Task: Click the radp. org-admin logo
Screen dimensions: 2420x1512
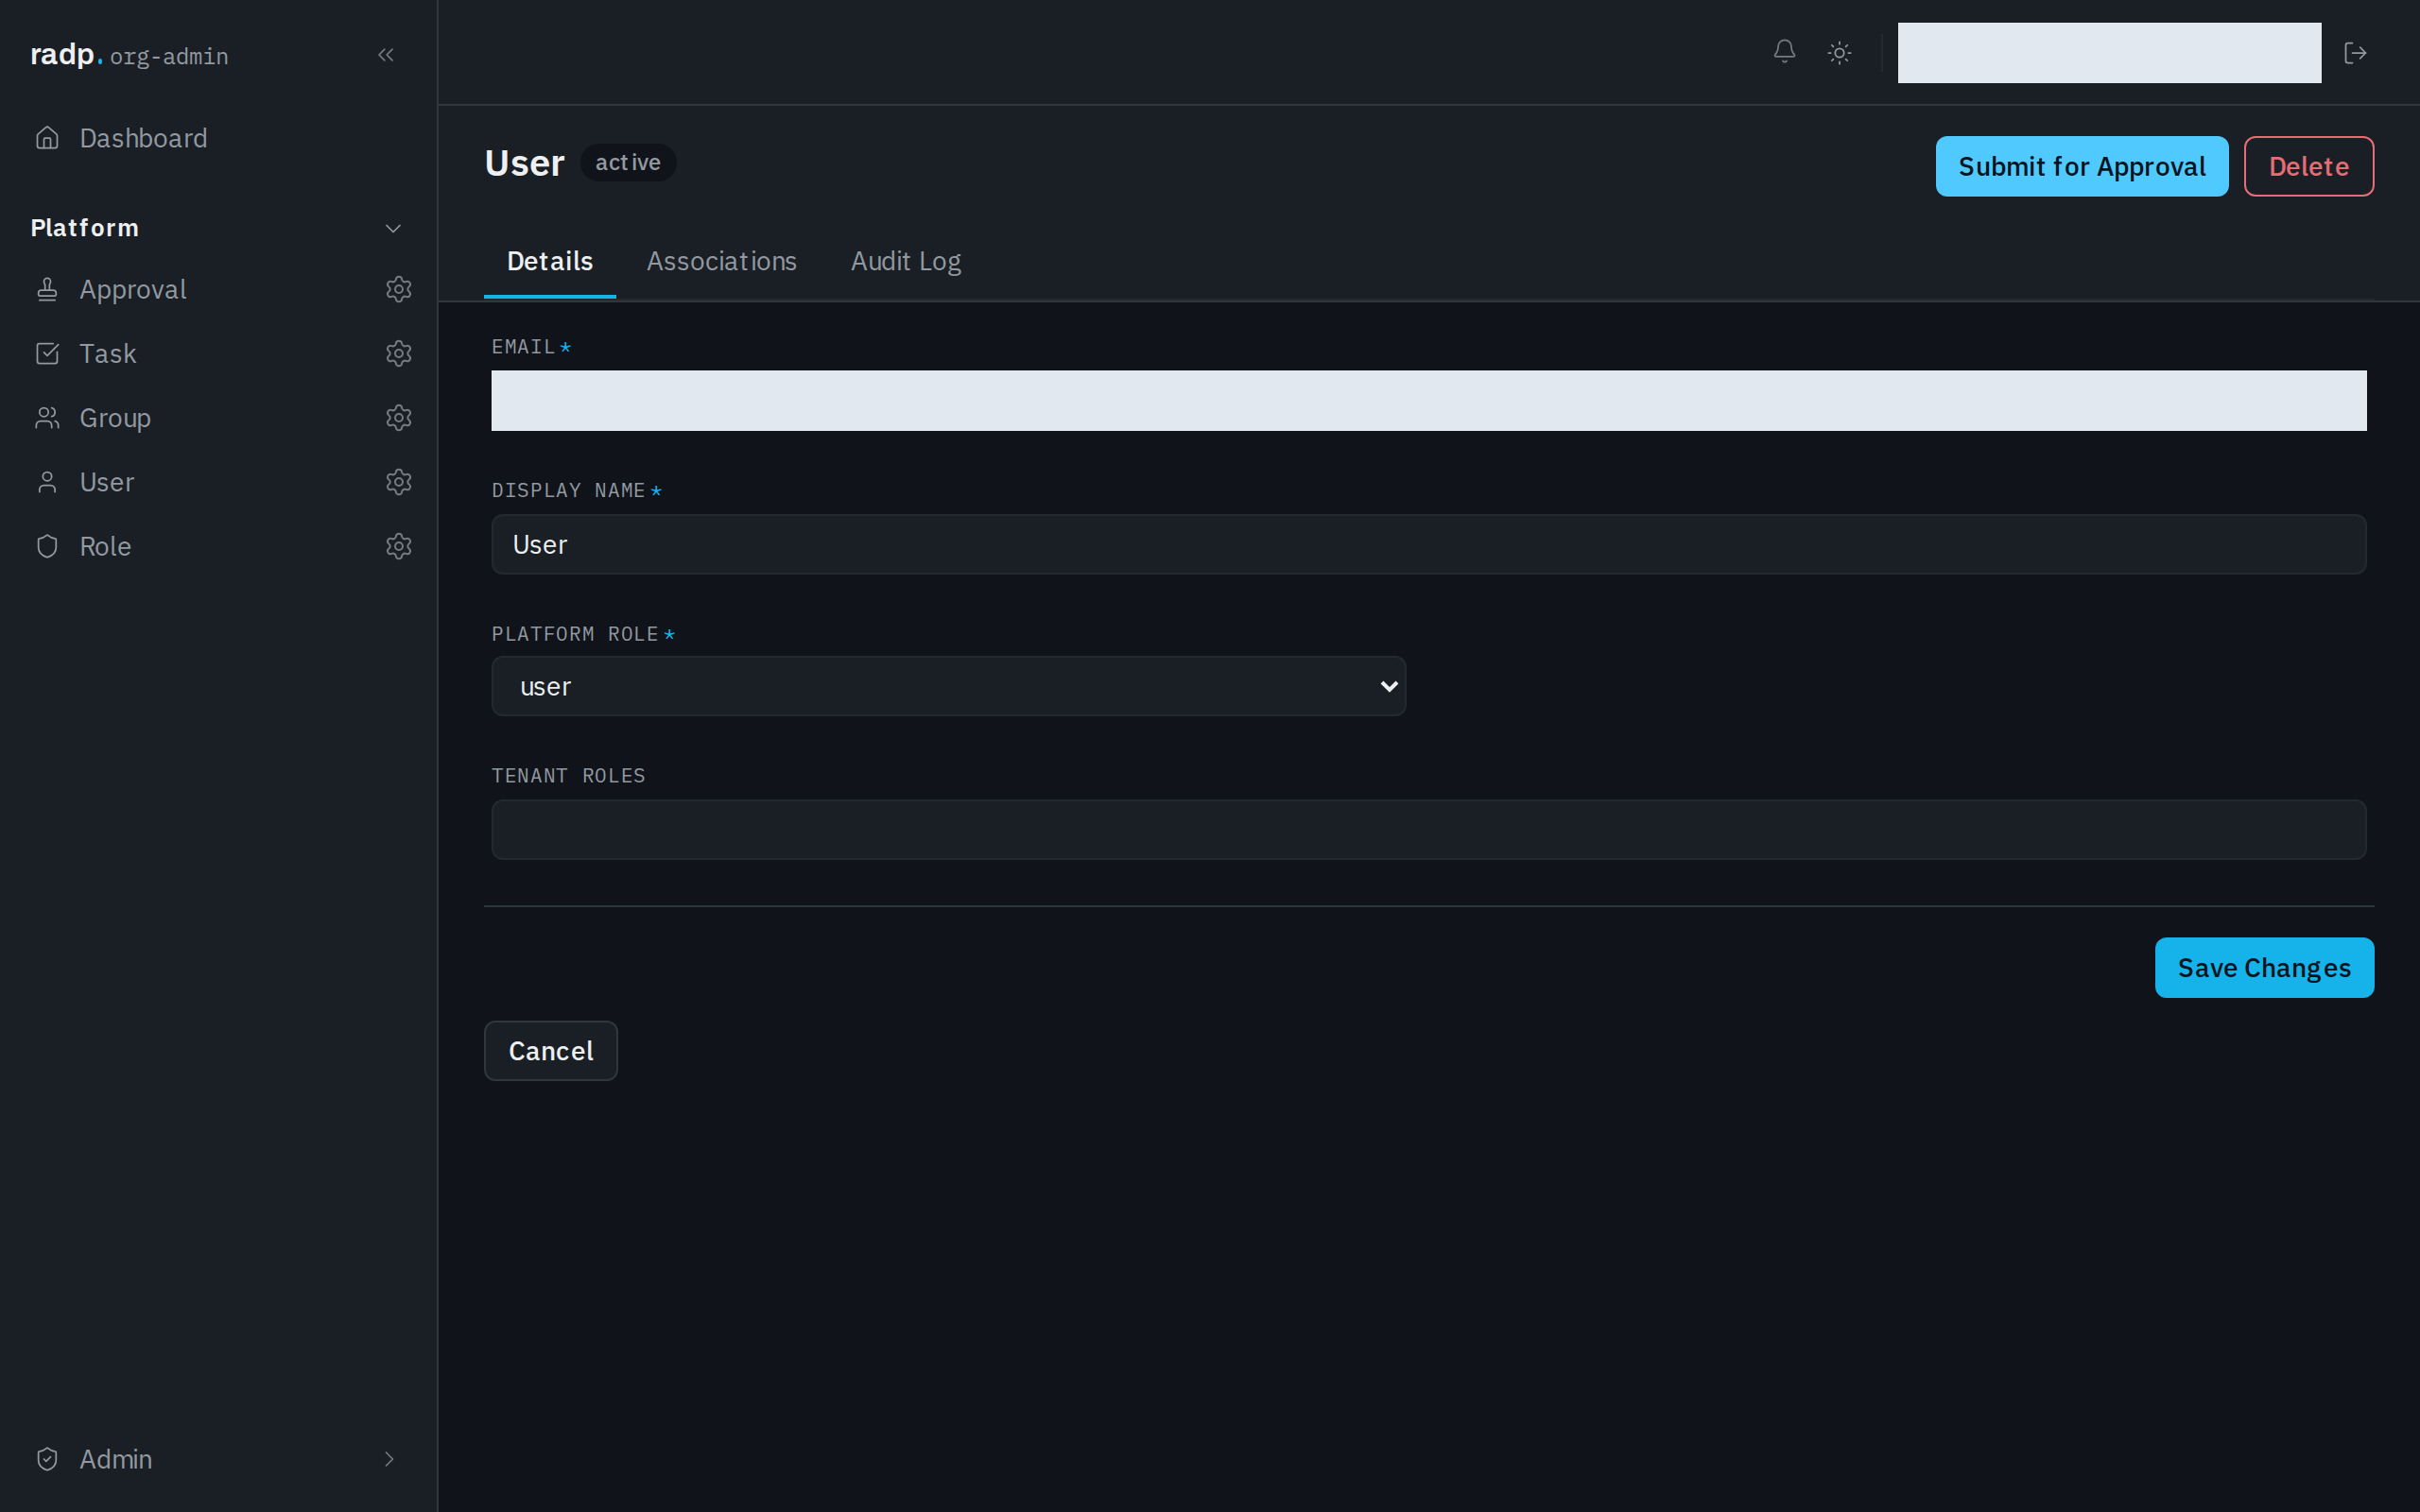Action: 129,55
